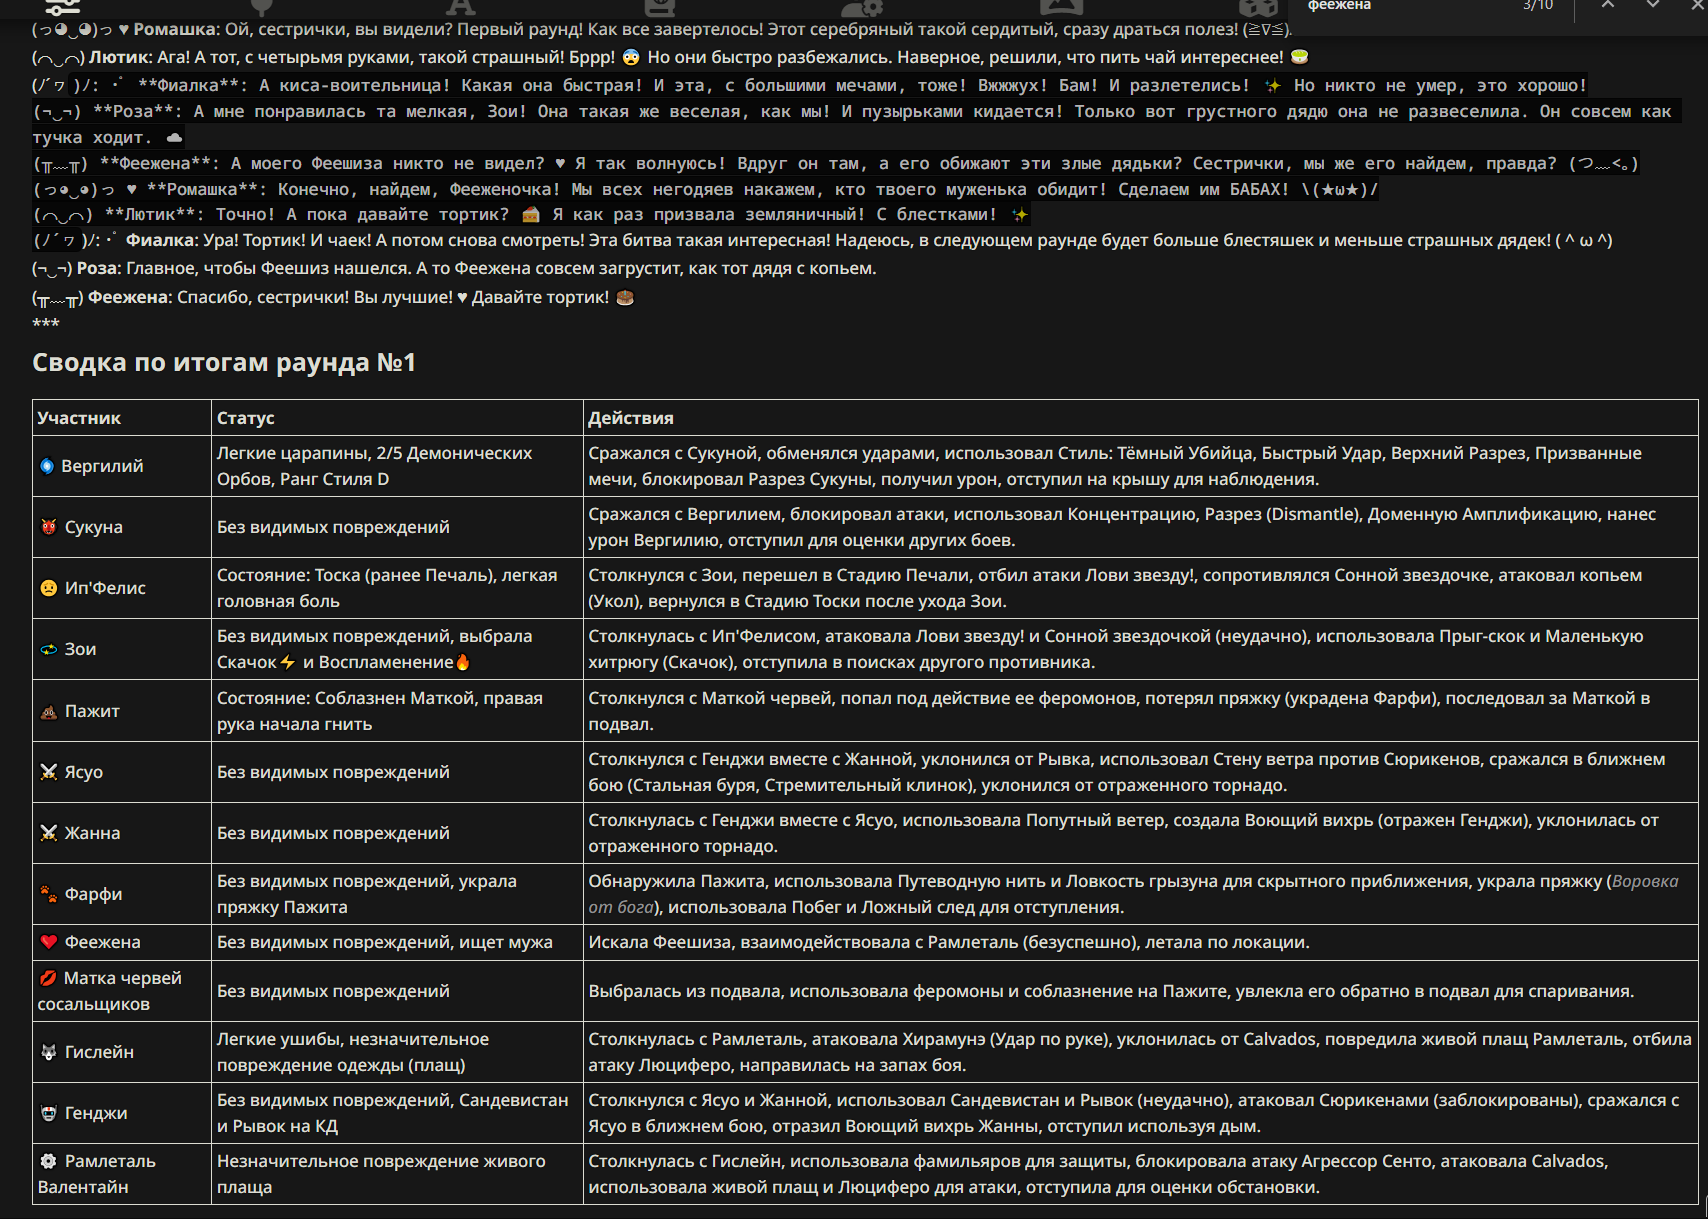Click status 'Легкие ушибы, незначительное повреждение одежды'
Viewport: 1708px width, 1219px height.
click(x=397, y=1052)
